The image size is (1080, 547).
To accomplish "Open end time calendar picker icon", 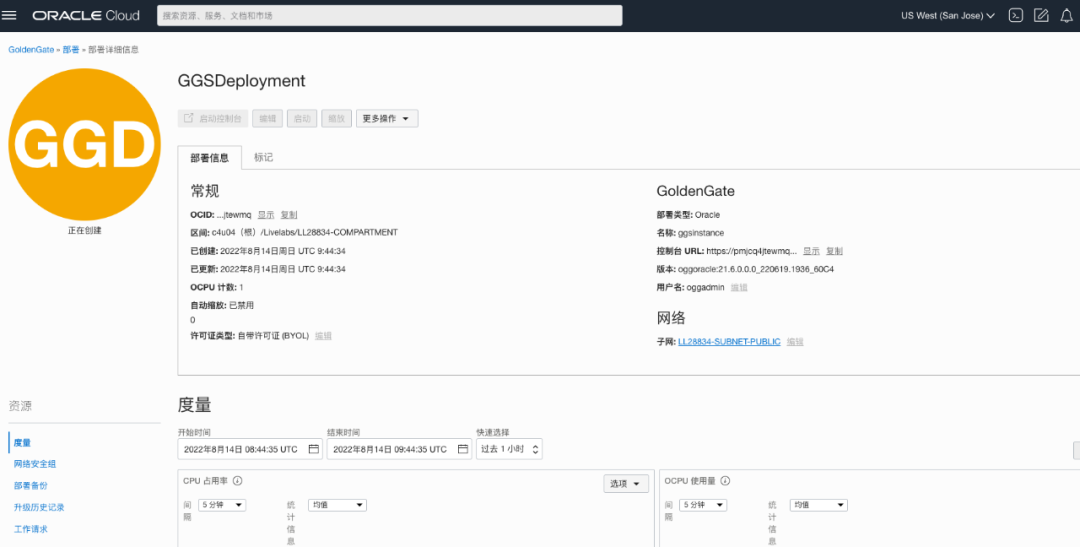I will pos(463,449).
